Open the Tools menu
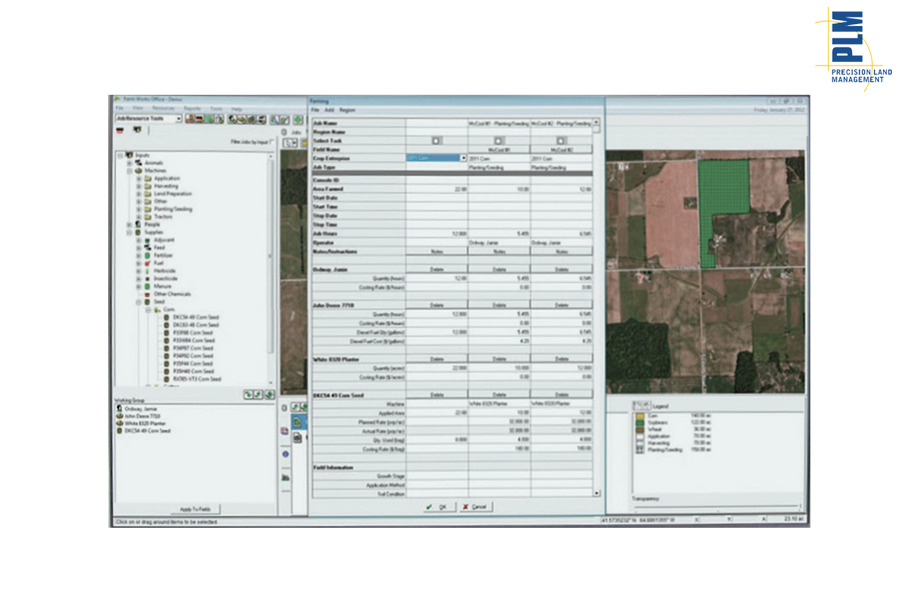Viewport: 900px width, 610px height. (216, 108)
